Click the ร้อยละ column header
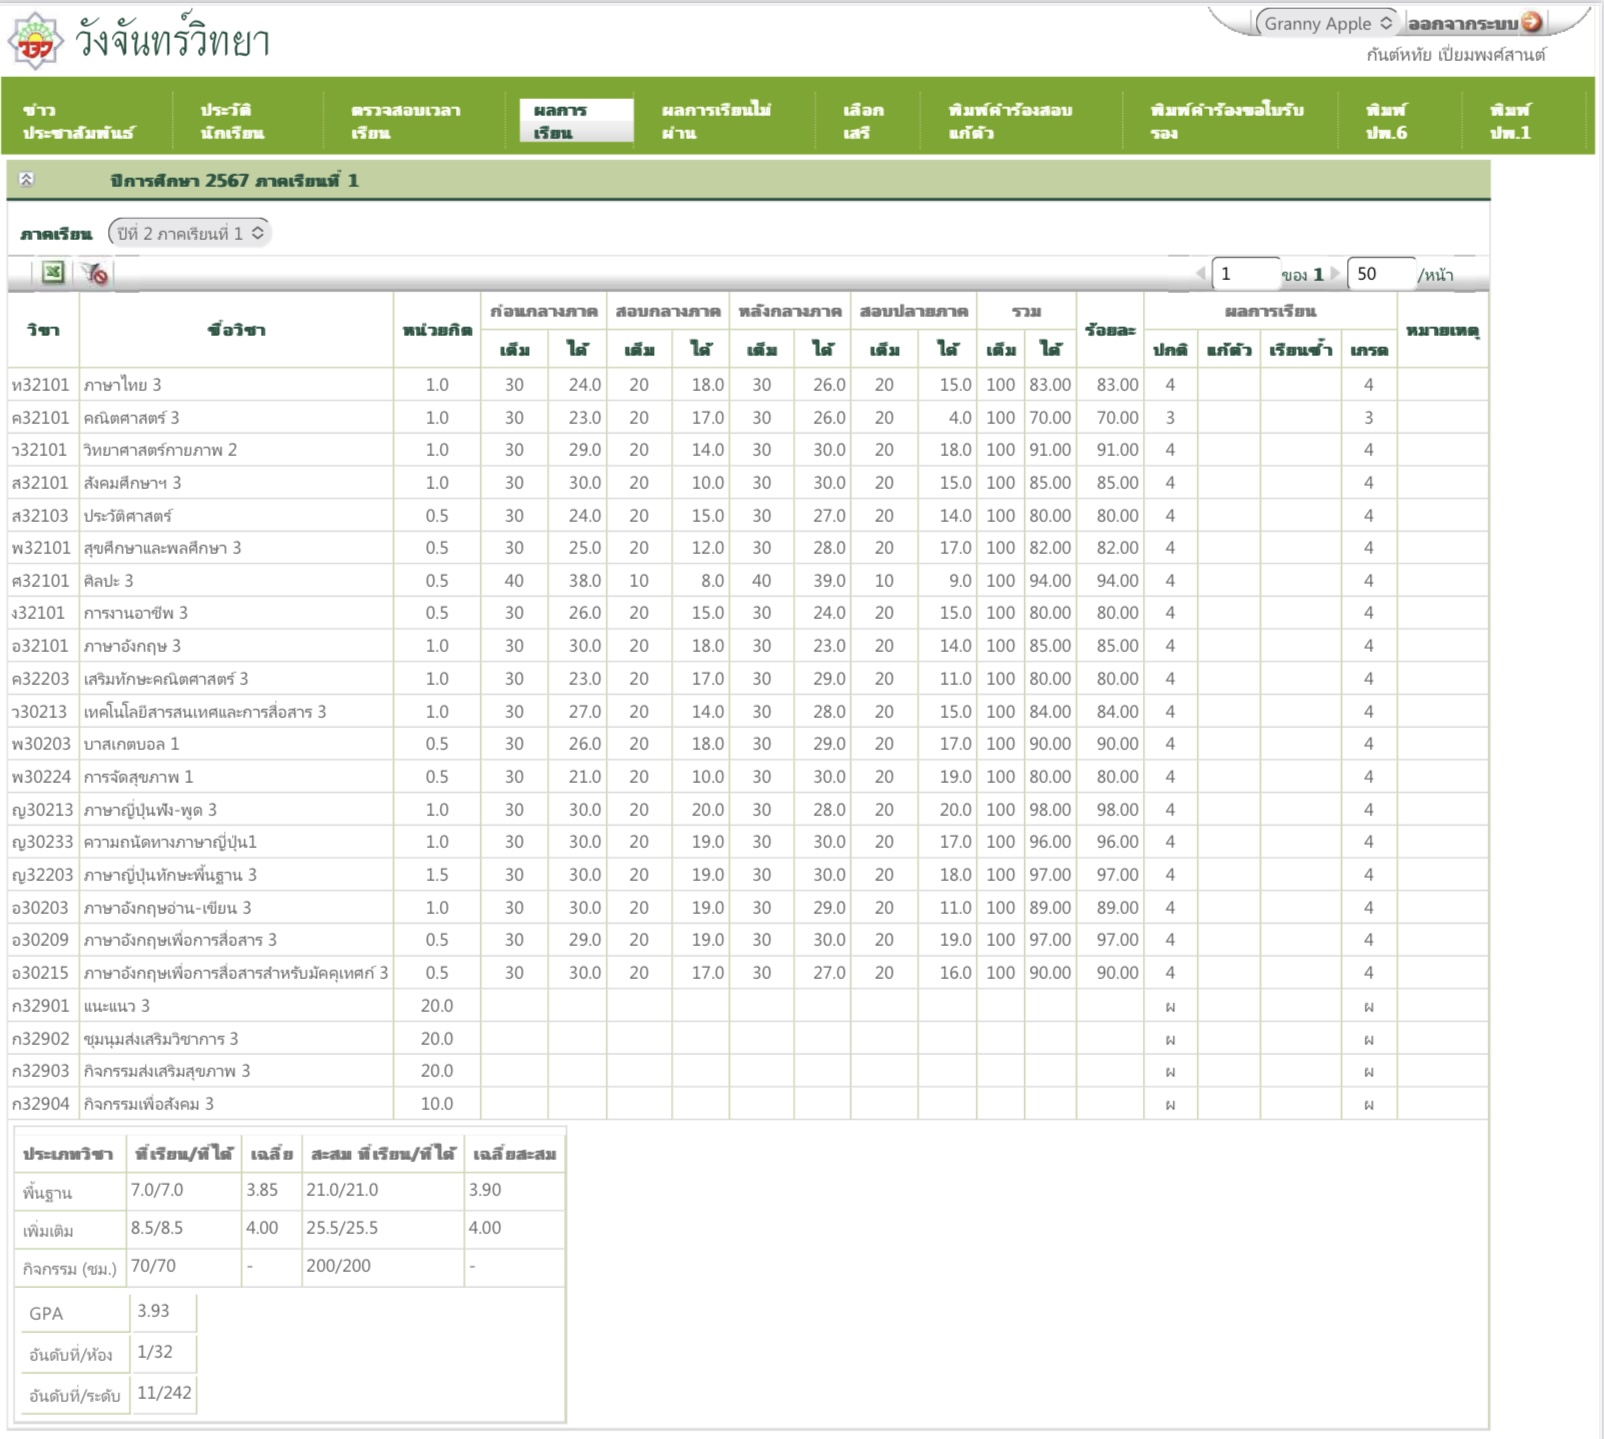This screenshot has height=1439, width=1604. (x=1110, y=330)
